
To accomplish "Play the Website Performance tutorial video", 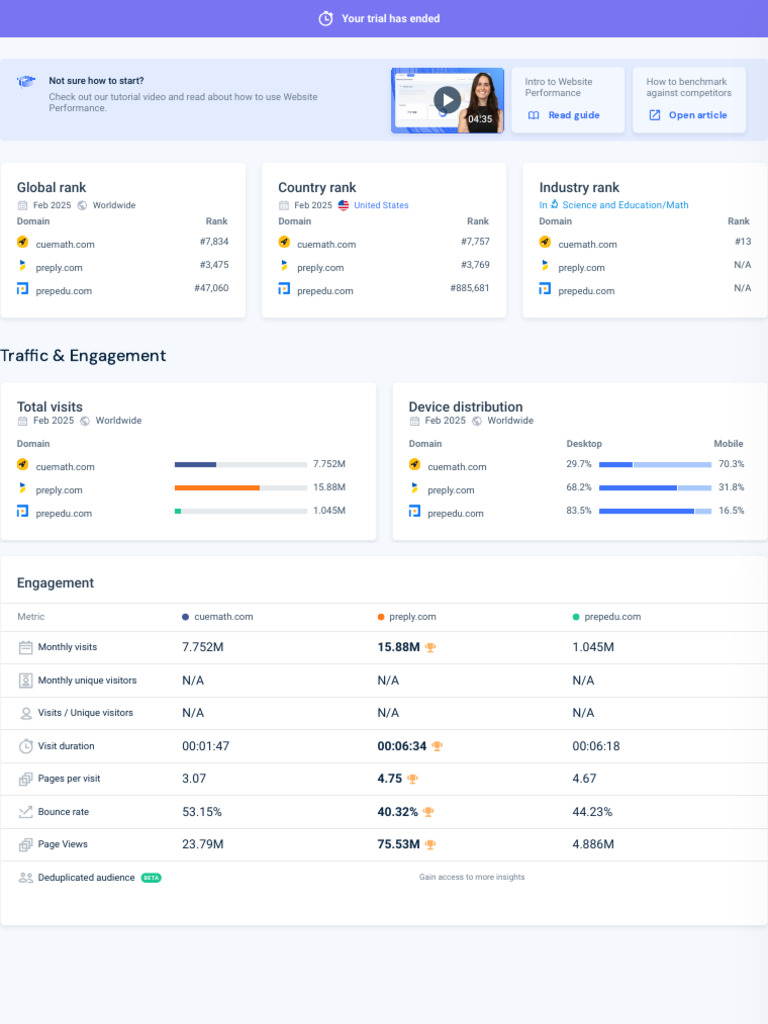I will pos(447,100).
